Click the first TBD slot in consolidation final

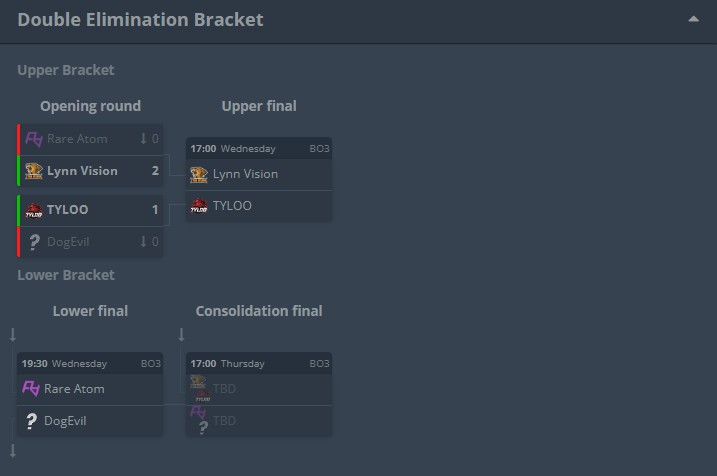click(x=224, y=389)
